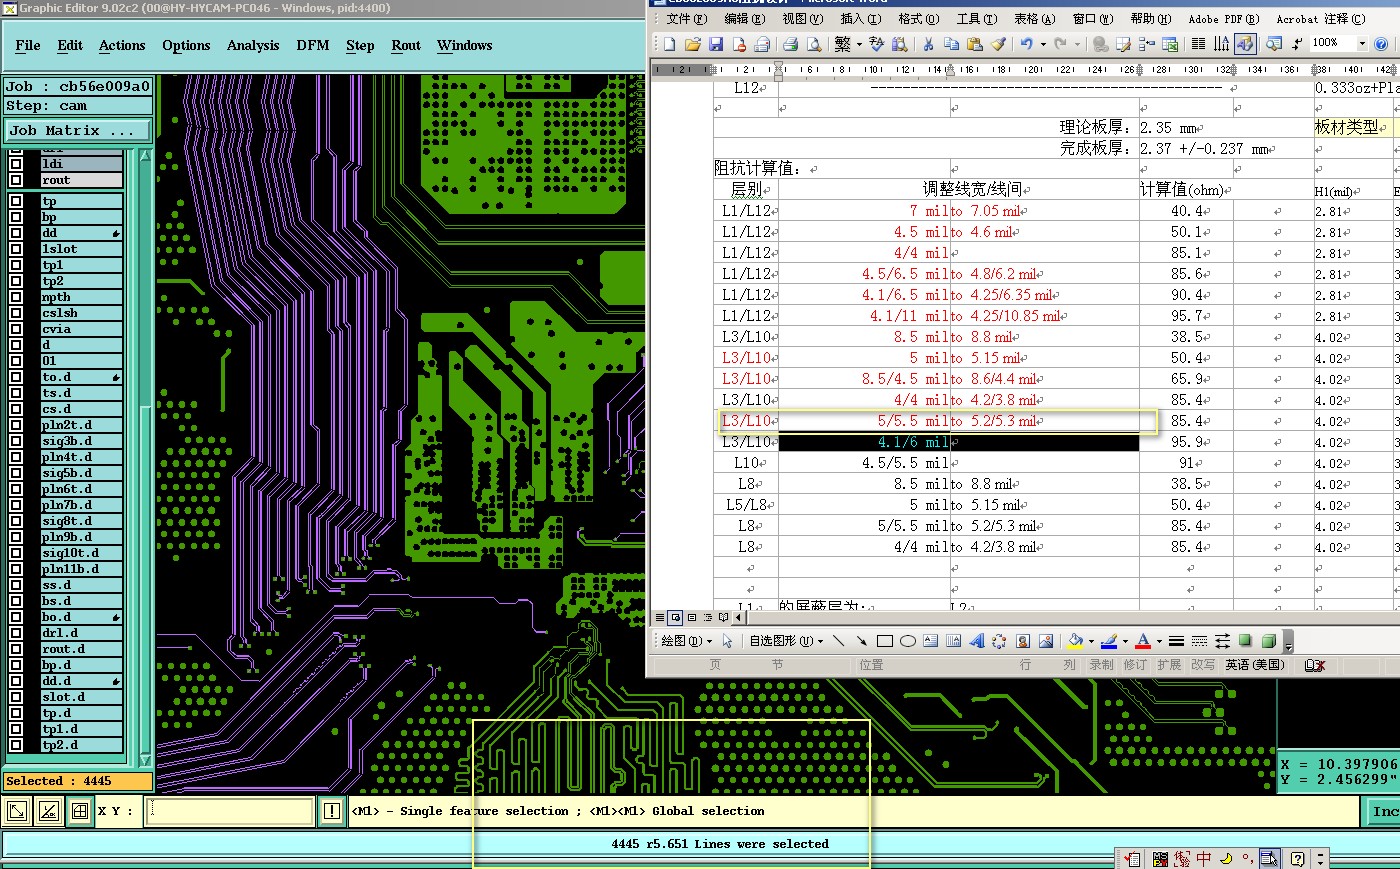Click the Save icon in Word toolbar
Screen dimensions: 1400x869
(716, 44)
